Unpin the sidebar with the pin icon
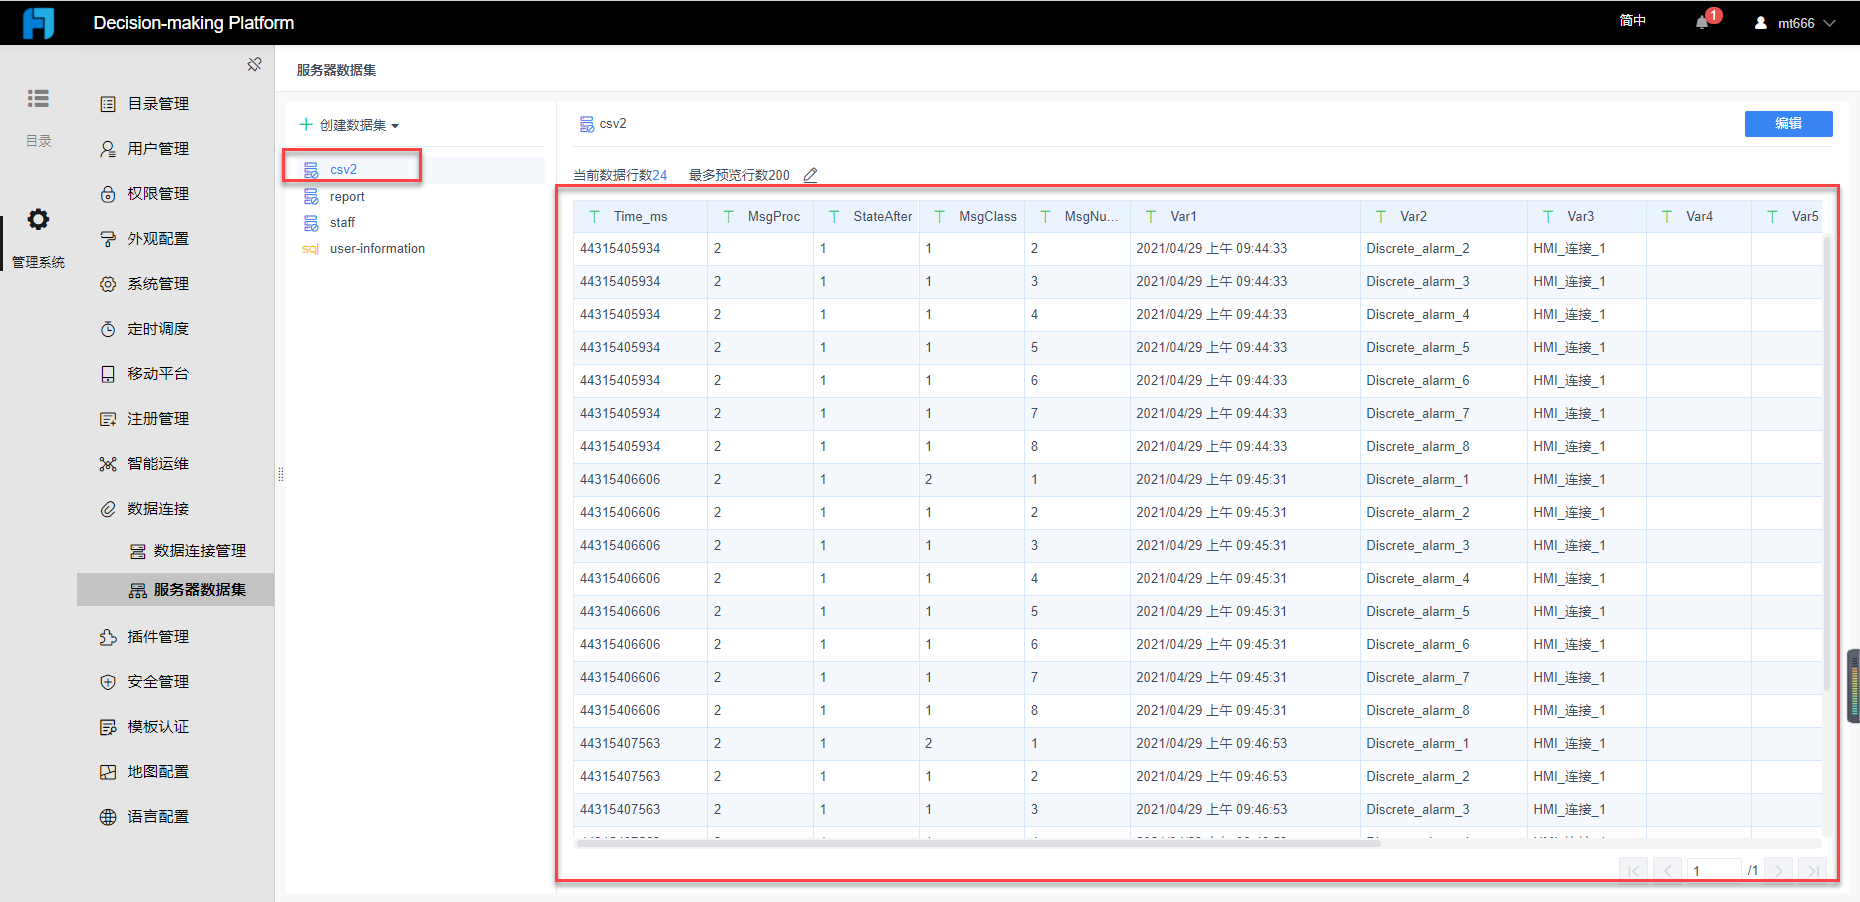 254,64
